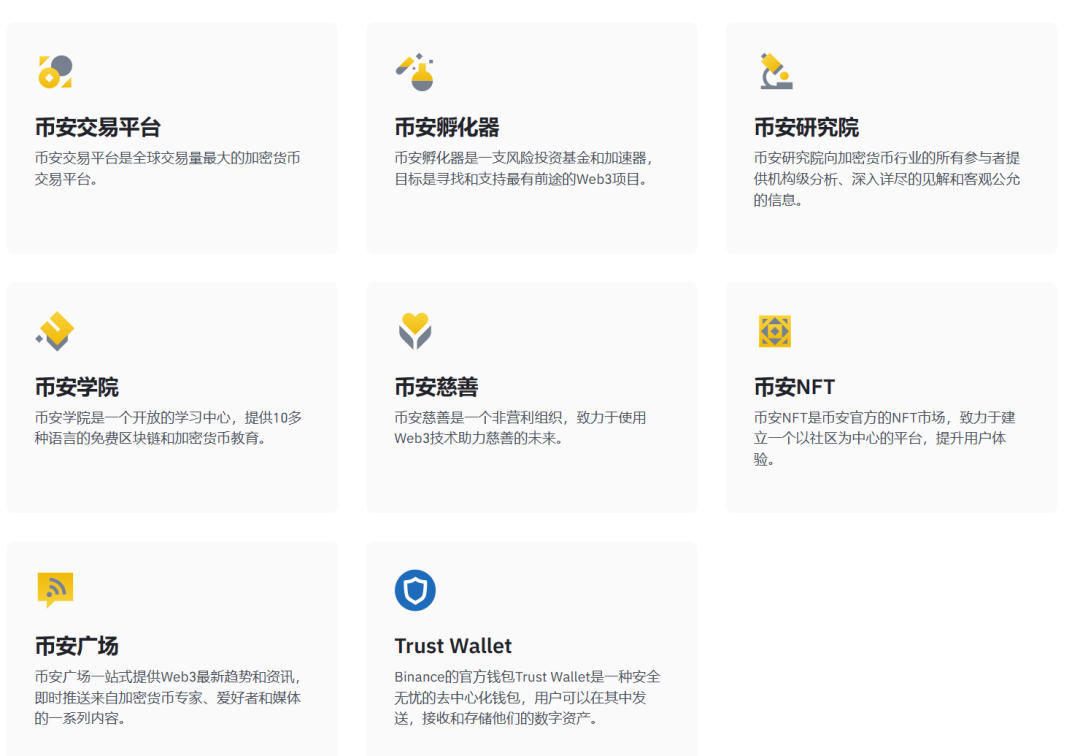Select the 币安研究院 heading

(806, 128)
